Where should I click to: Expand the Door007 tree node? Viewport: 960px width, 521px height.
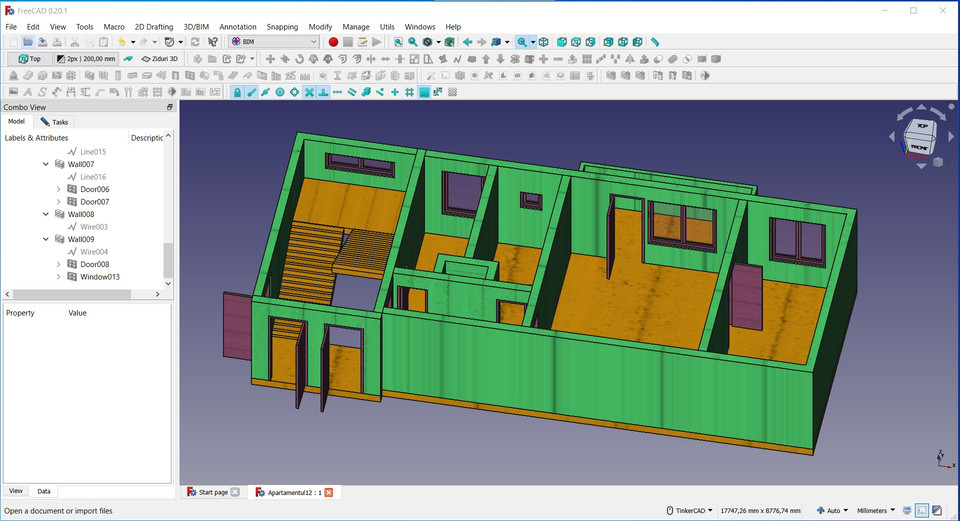pos(59,201)
